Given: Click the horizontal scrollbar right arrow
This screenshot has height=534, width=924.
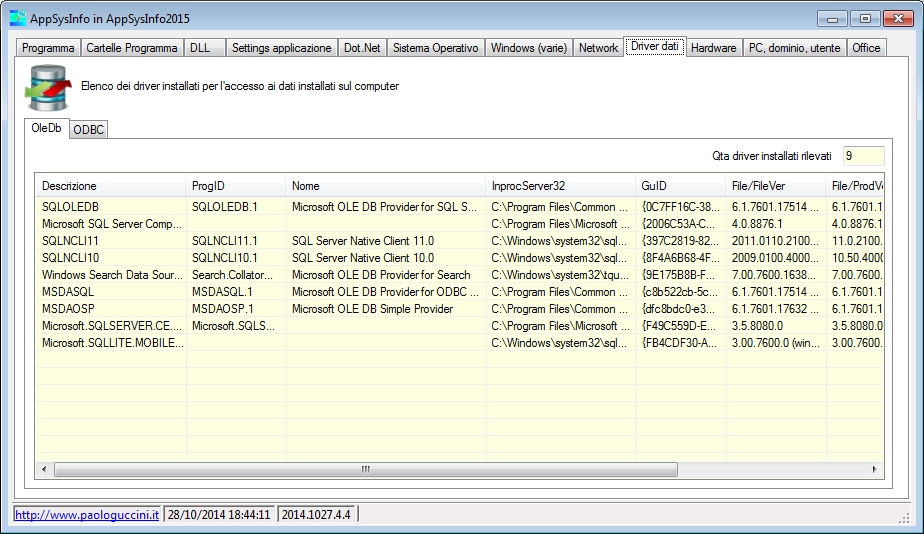Looking at the screenshot, I should pos(874,470).
